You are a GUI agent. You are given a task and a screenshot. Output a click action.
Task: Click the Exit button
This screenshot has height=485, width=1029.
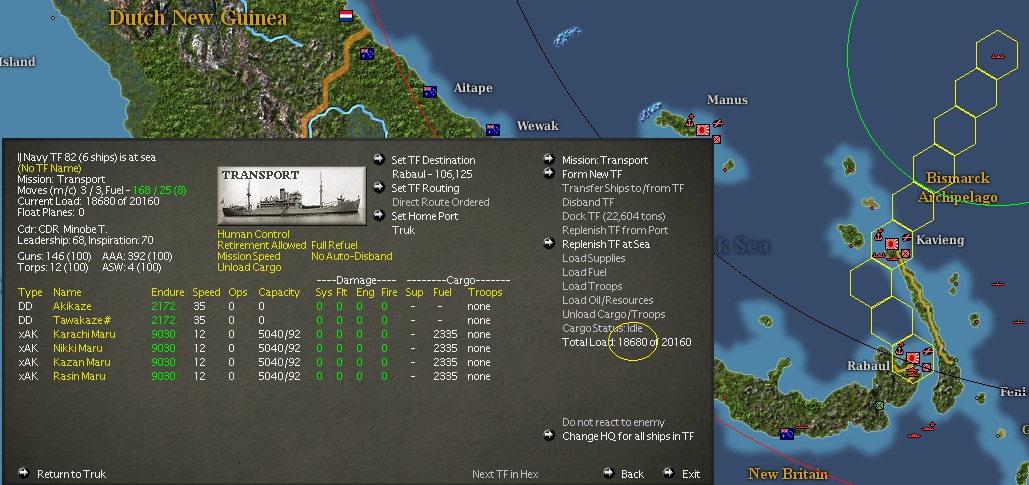pos(690,474)
